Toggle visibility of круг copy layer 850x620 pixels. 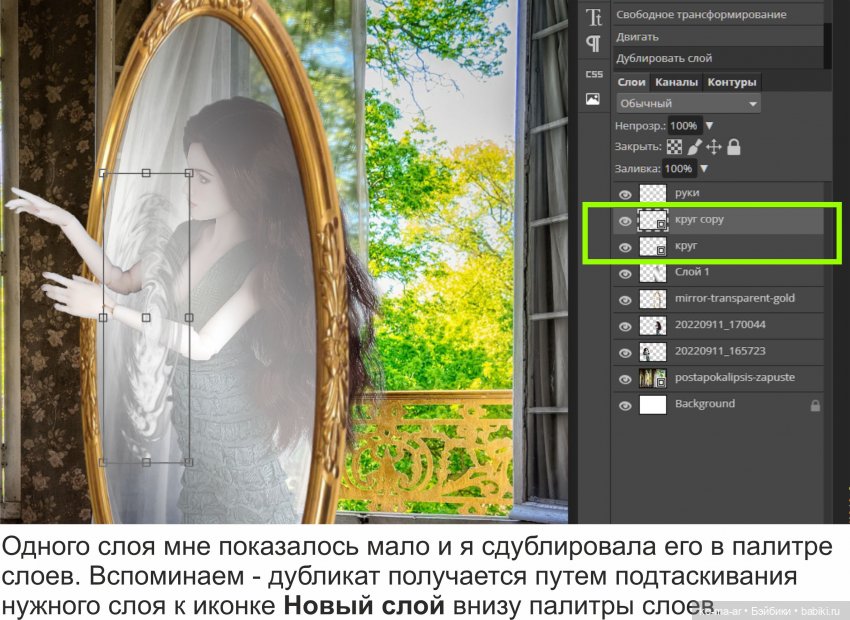click(625, 219)
